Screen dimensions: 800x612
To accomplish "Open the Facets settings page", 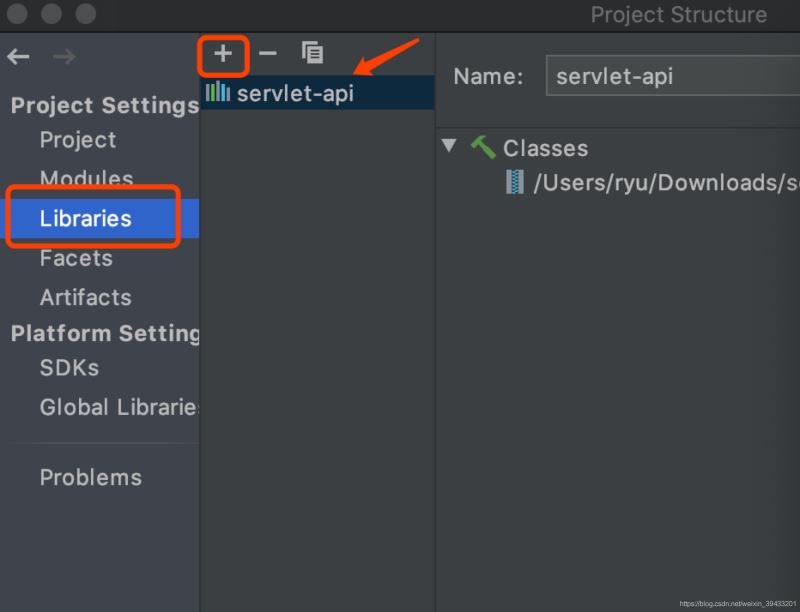I will pos(76,258).
